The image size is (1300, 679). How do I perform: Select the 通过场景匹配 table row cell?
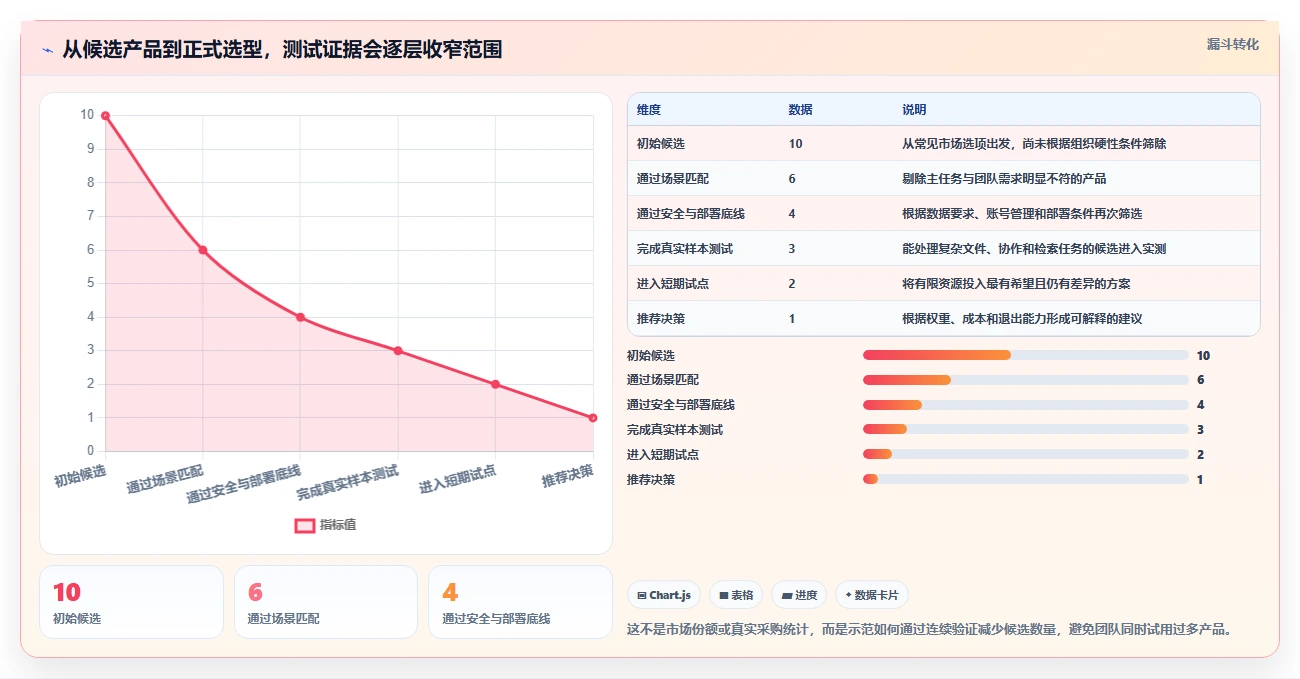(673, 179)
